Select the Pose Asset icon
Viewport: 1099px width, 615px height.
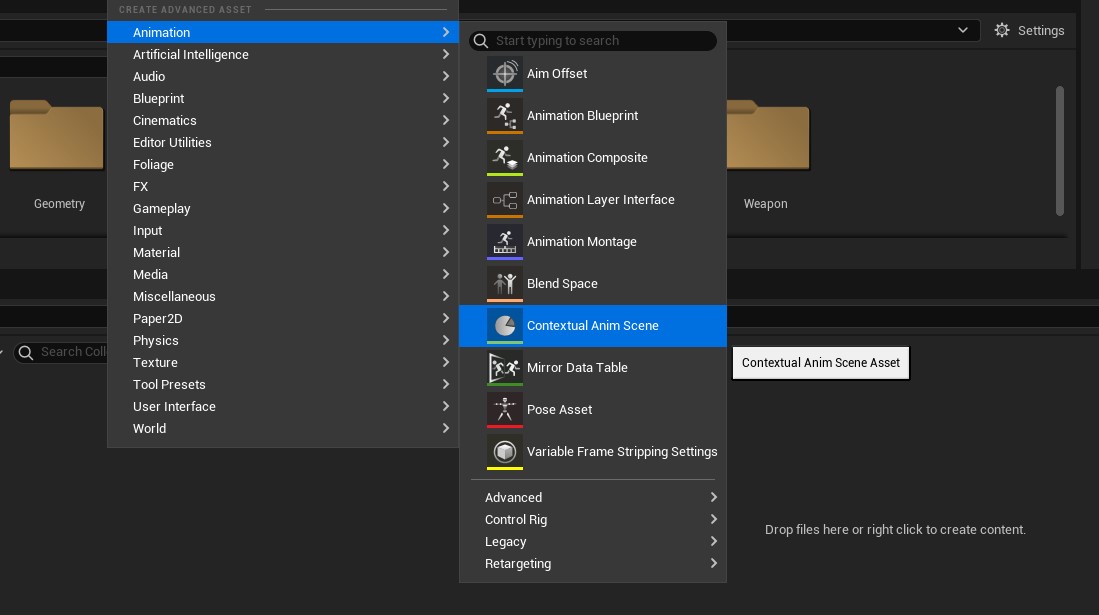[x=505, y=409]
